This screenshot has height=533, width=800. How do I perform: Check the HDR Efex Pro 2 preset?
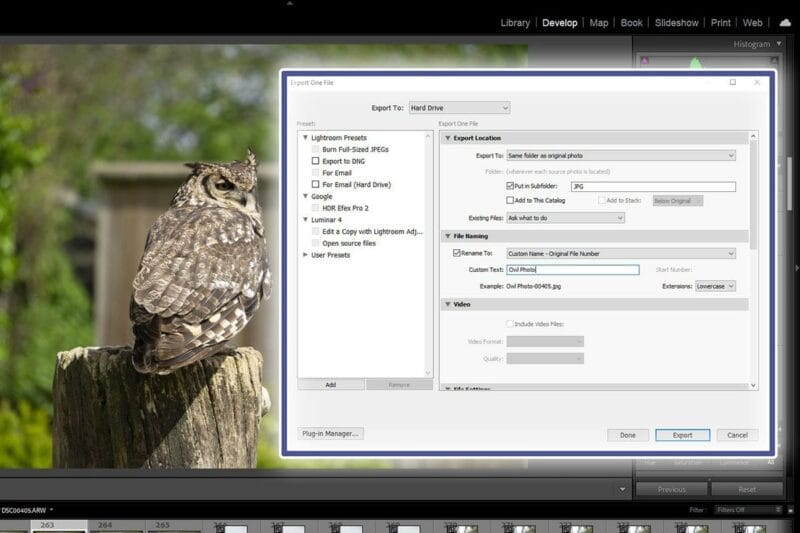point(315,208)
